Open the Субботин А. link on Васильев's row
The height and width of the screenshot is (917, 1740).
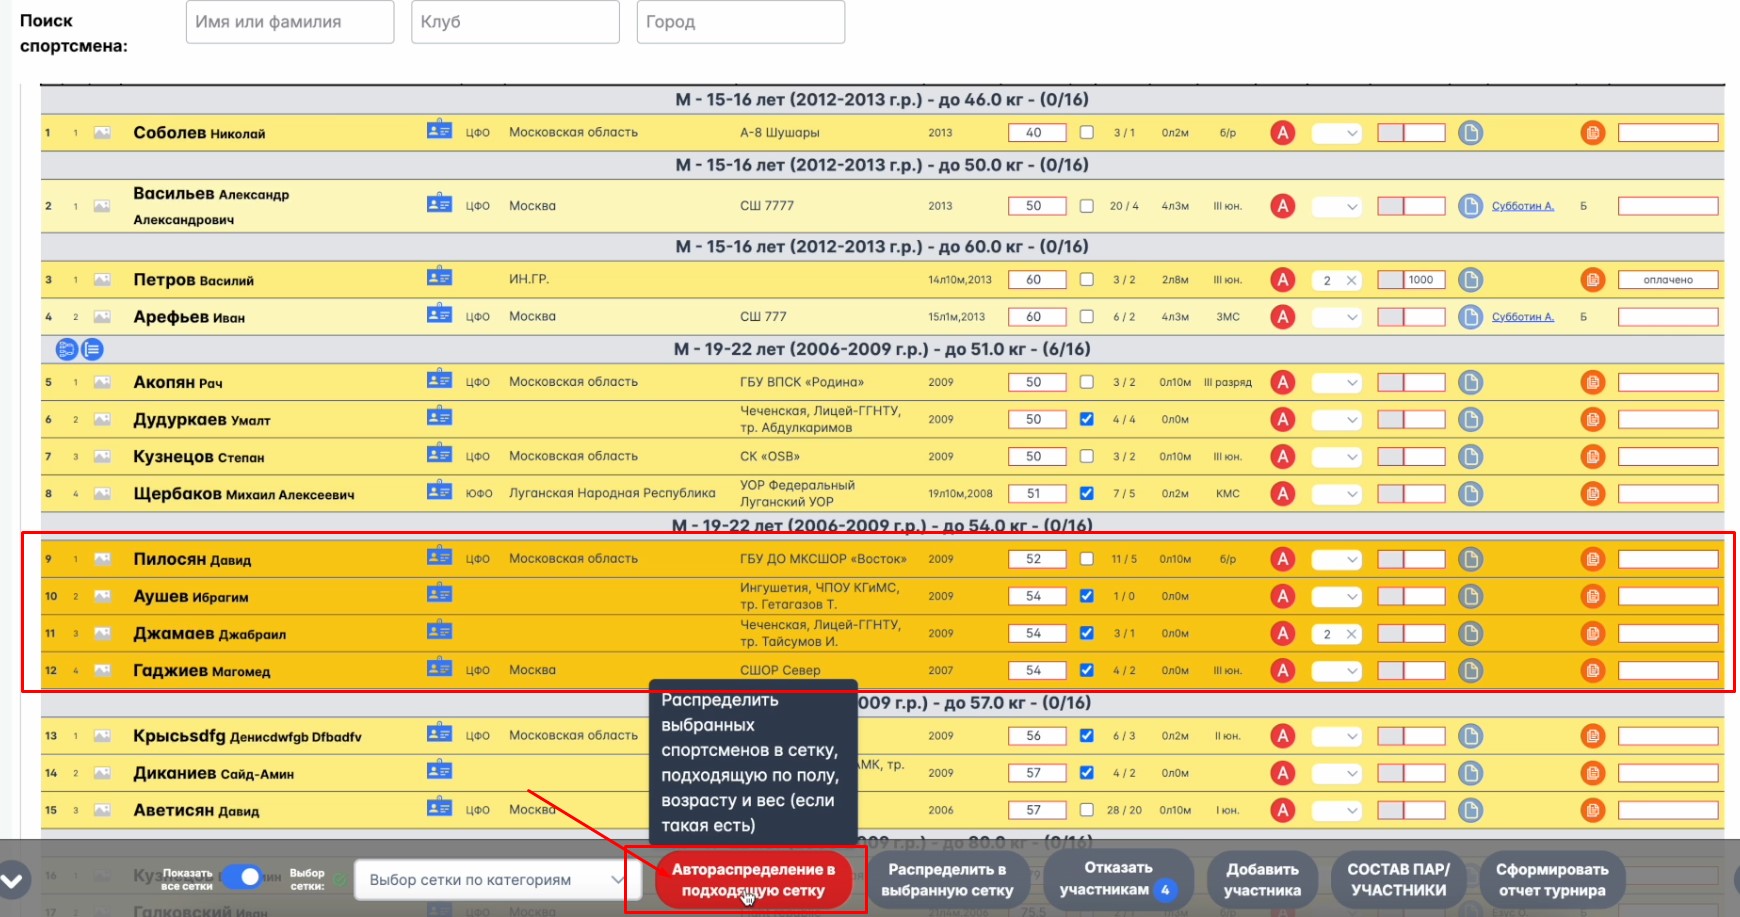point(1524,204)
